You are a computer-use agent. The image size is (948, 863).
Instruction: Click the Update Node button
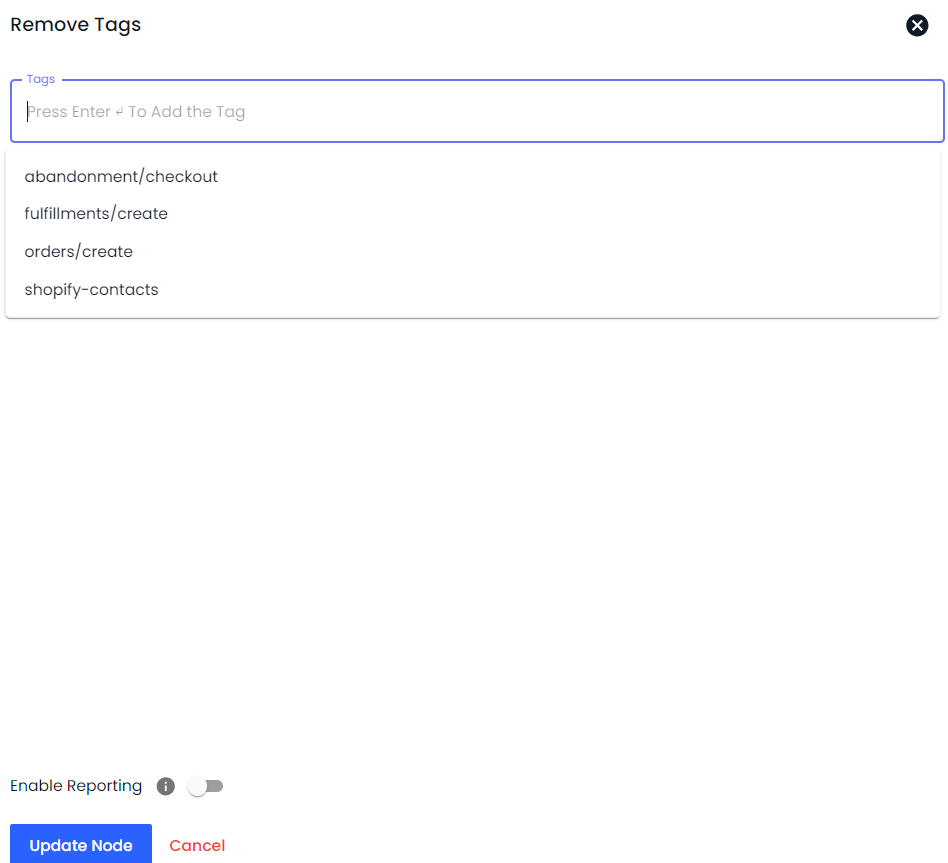click(81, 845)
